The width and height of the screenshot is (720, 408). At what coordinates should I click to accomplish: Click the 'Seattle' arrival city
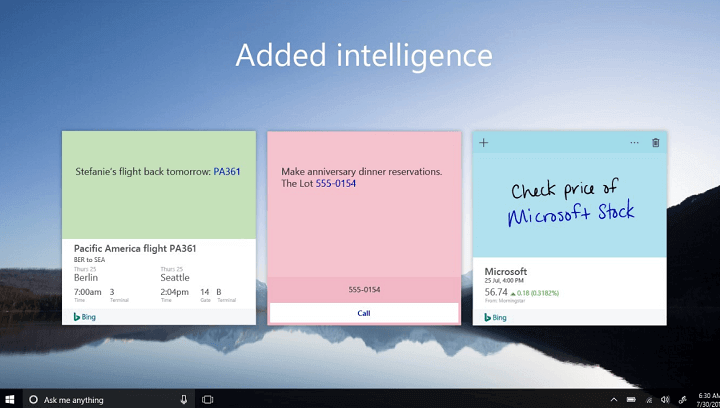(175, 278)
